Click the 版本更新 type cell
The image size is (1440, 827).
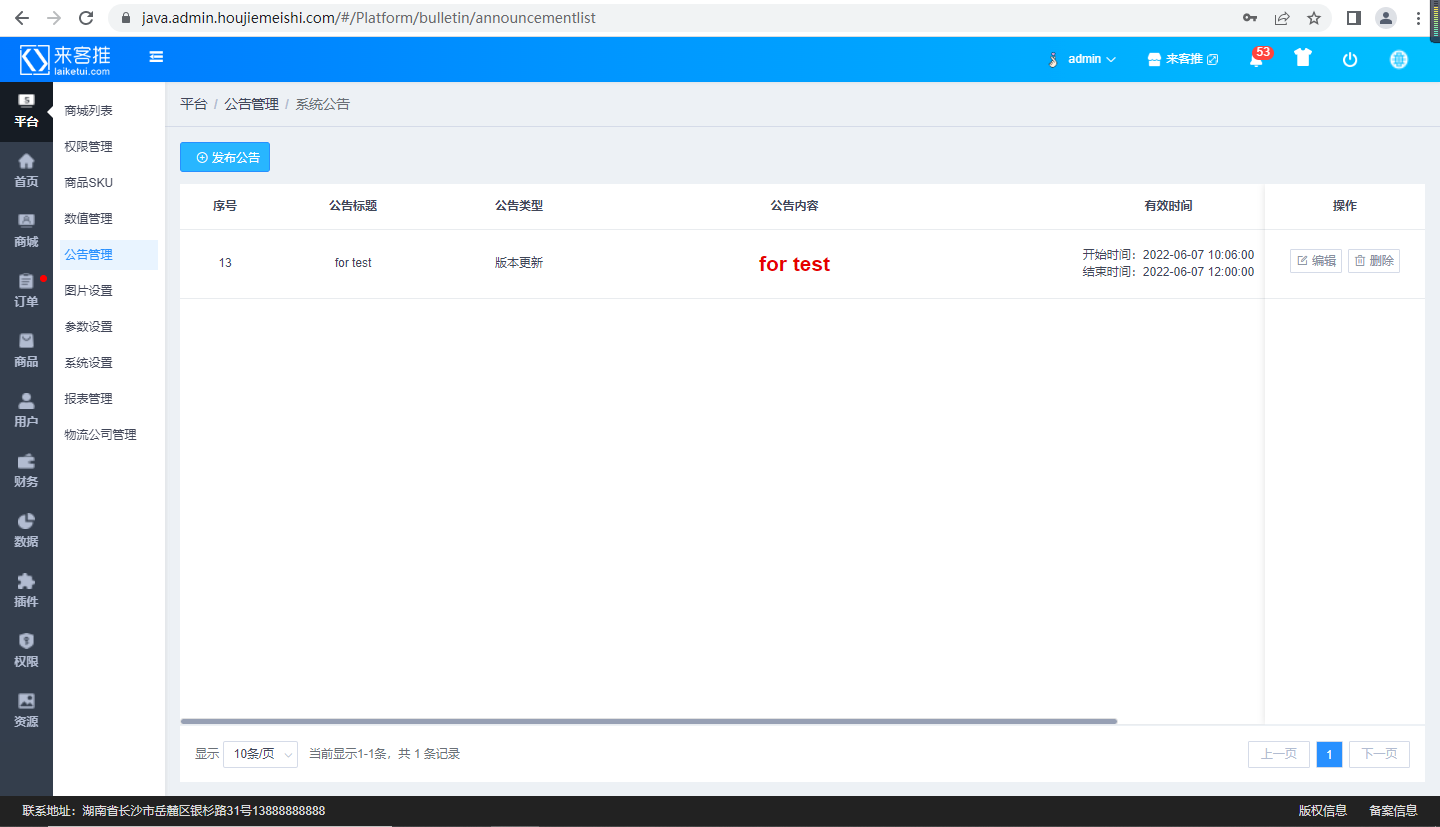519,263
